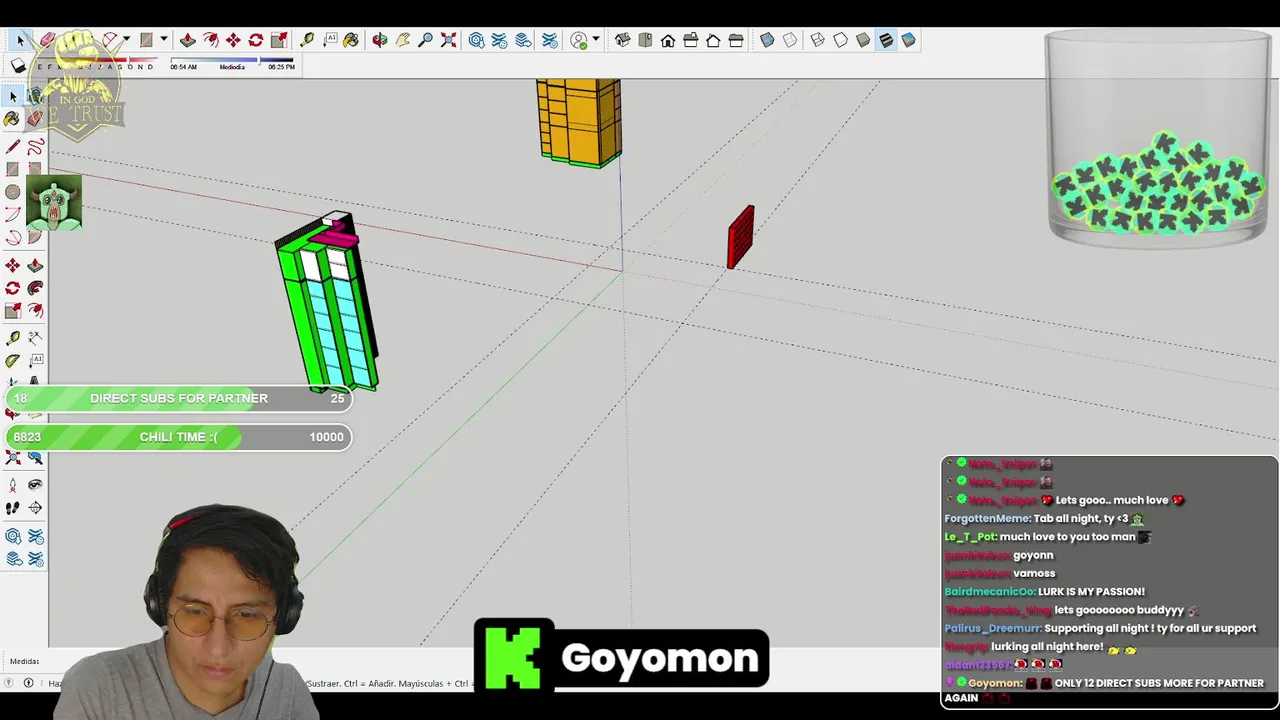Open the 3D Warehouse
This screenshot has width=1280, height=720.
(477, 40)
